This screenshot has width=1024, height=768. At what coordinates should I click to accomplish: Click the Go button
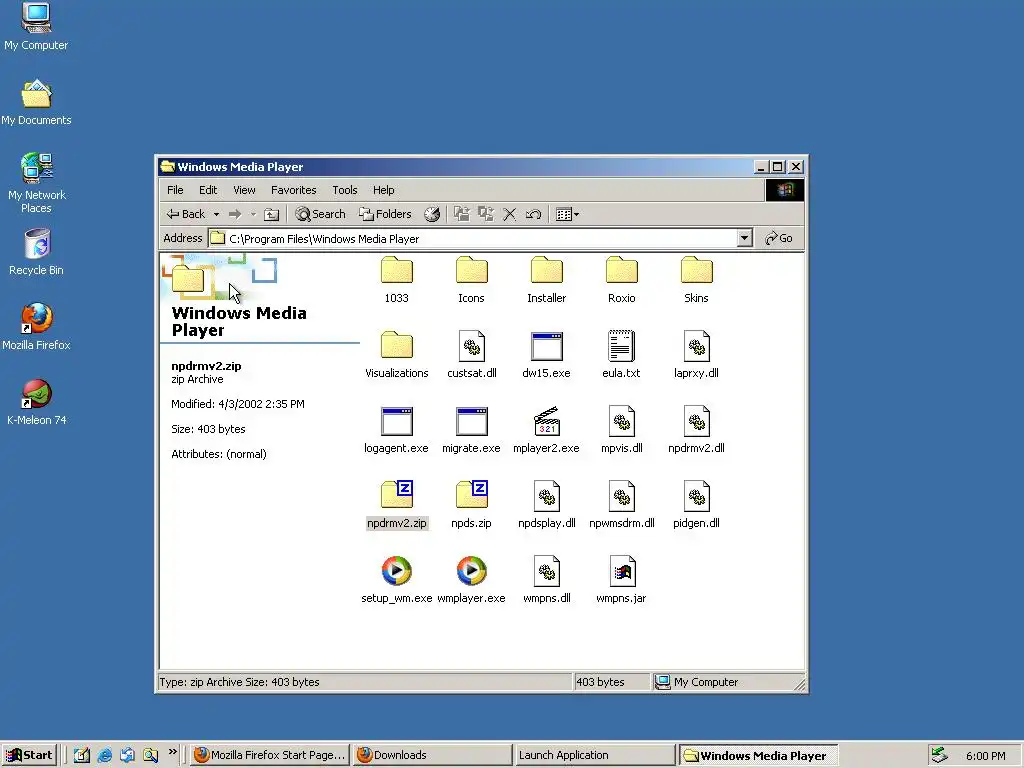point(778,238)
